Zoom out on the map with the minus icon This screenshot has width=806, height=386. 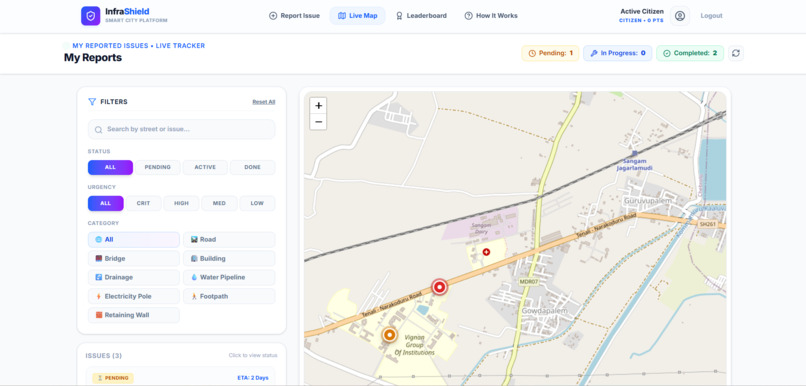pyautogui.click(x=318, y=122)
